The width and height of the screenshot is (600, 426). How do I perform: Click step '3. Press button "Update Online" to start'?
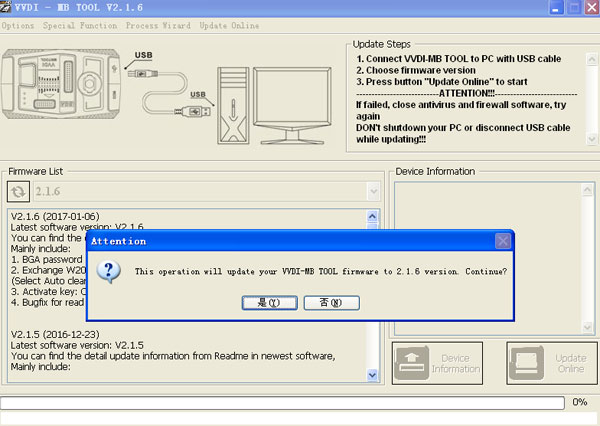(x=442, y=82)
